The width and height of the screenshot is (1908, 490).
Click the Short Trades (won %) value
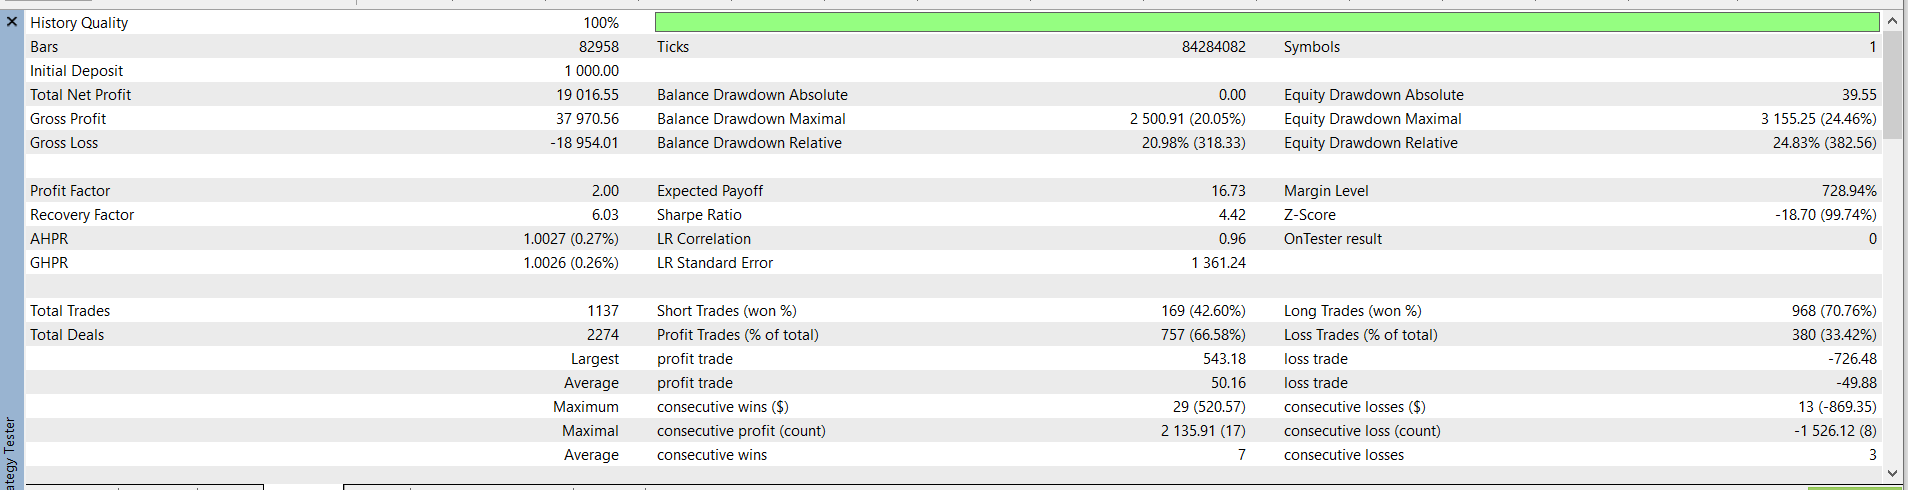click(1203, 311)
